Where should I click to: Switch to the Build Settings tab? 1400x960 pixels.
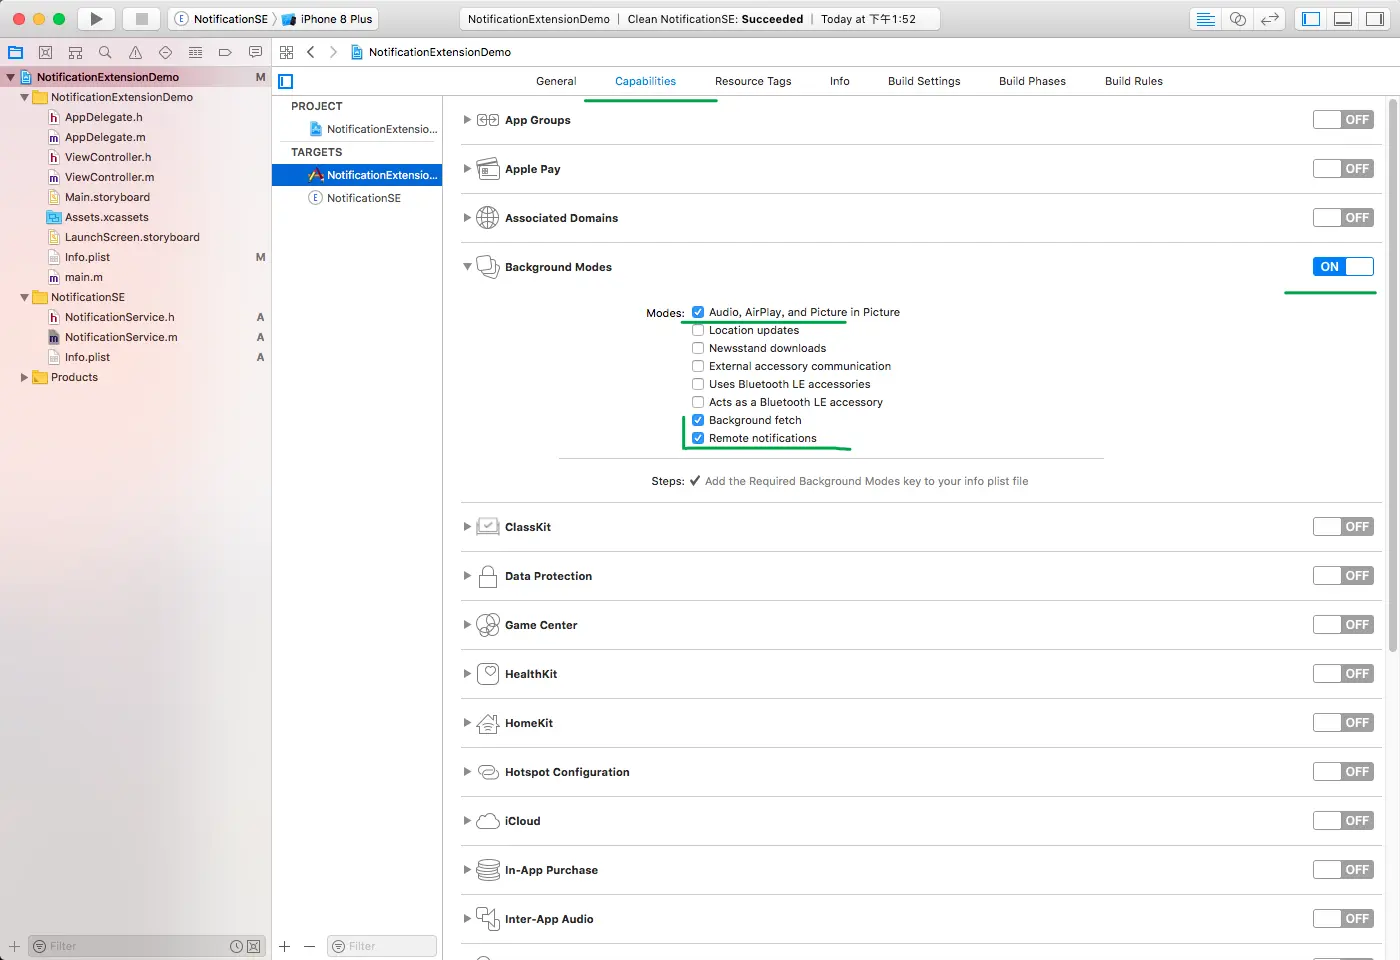924,81
